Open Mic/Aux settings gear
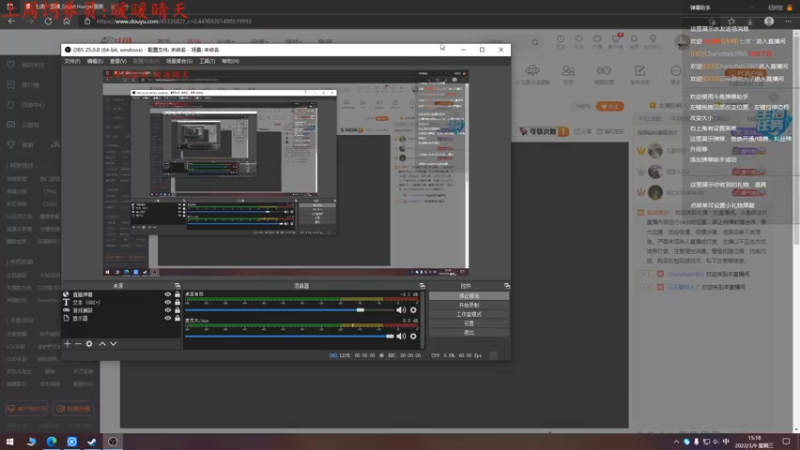The image size is (800, 450). click(x=413, y=336)
